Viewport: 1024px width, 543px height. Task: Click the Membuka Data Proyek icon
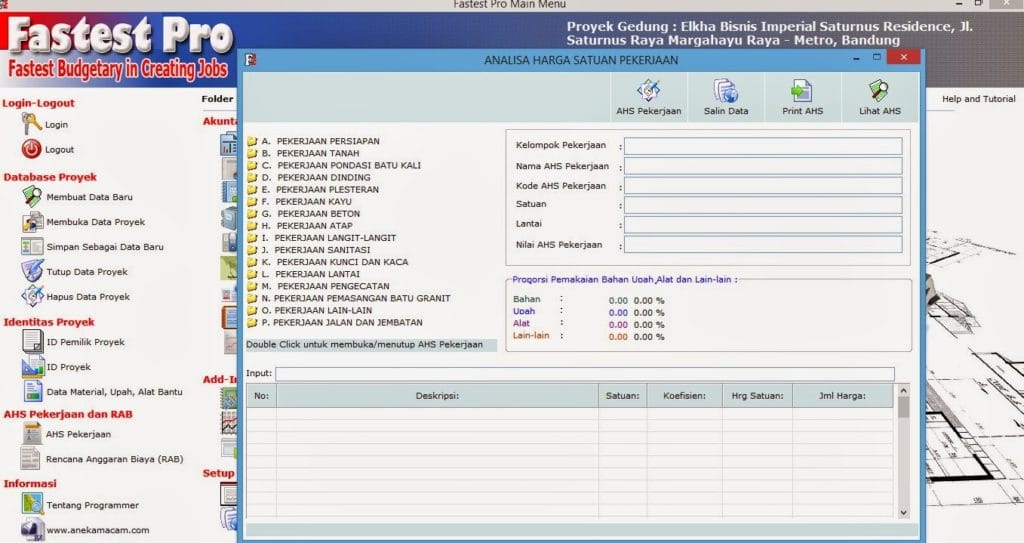click(x=32, y=222)
